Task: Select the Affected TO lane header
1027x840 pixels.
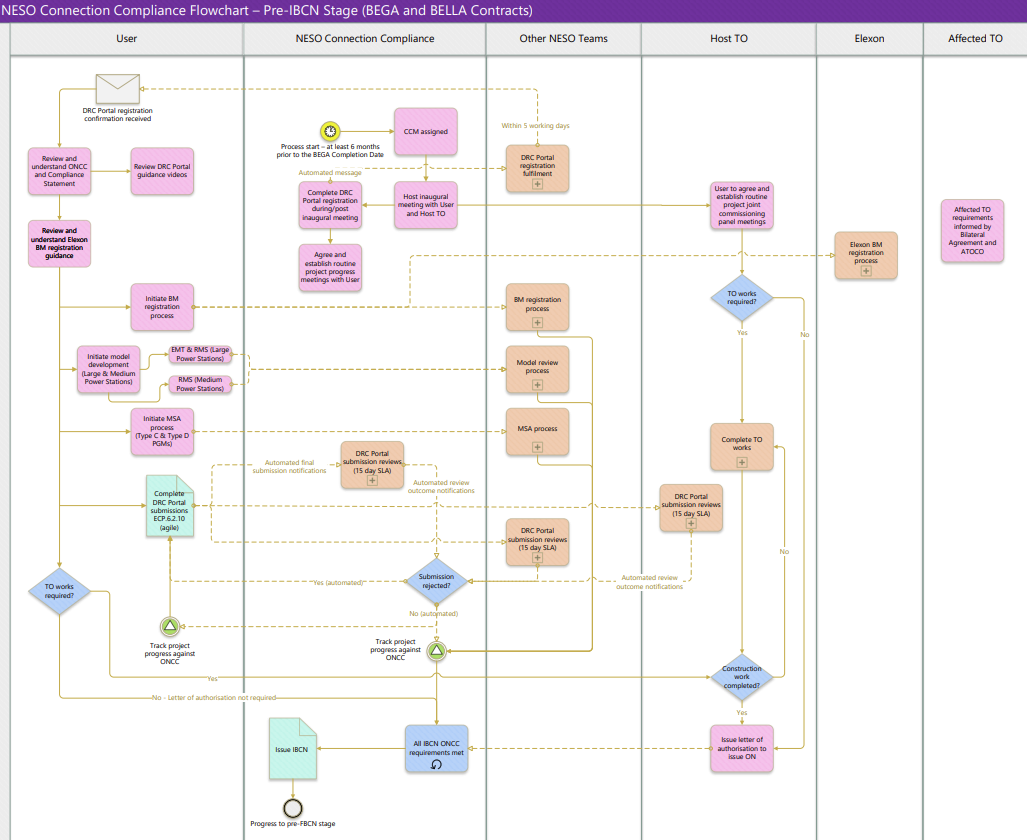Action: pyautogui.click(x=975, y=39)
